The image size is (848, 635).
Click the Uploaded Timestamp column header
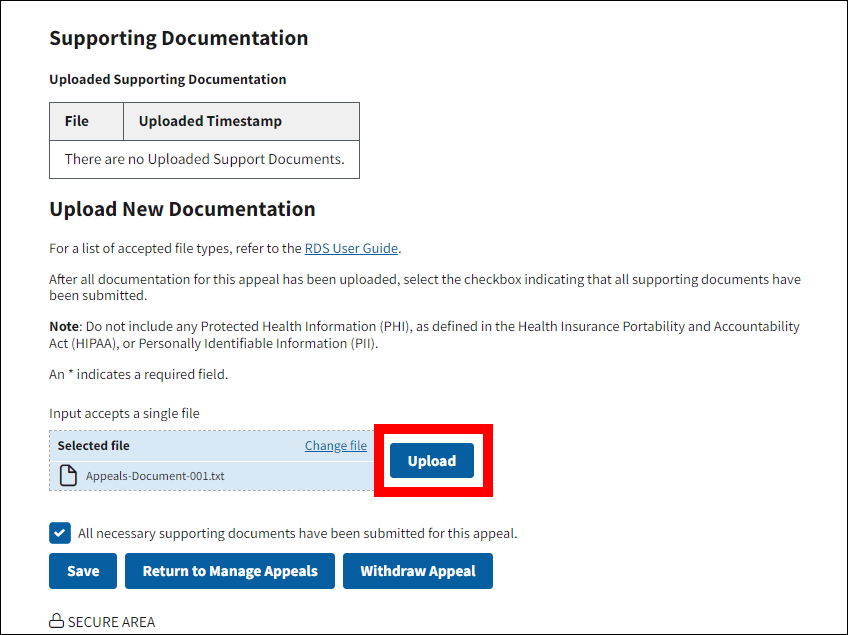pyautogui.click(x=210, y=121)
